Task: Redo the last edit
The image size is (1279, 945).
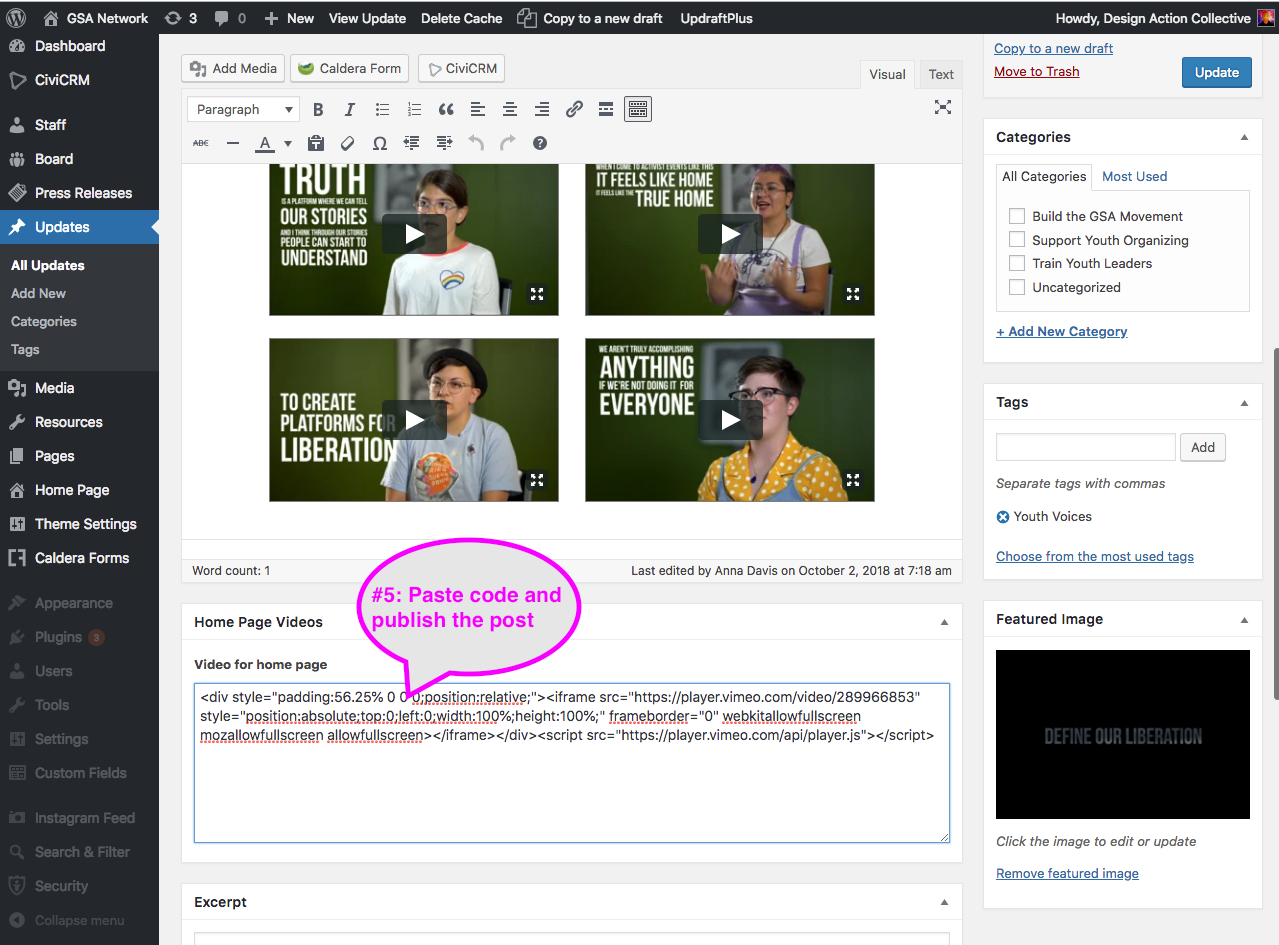Action: (x=508, y=143)
